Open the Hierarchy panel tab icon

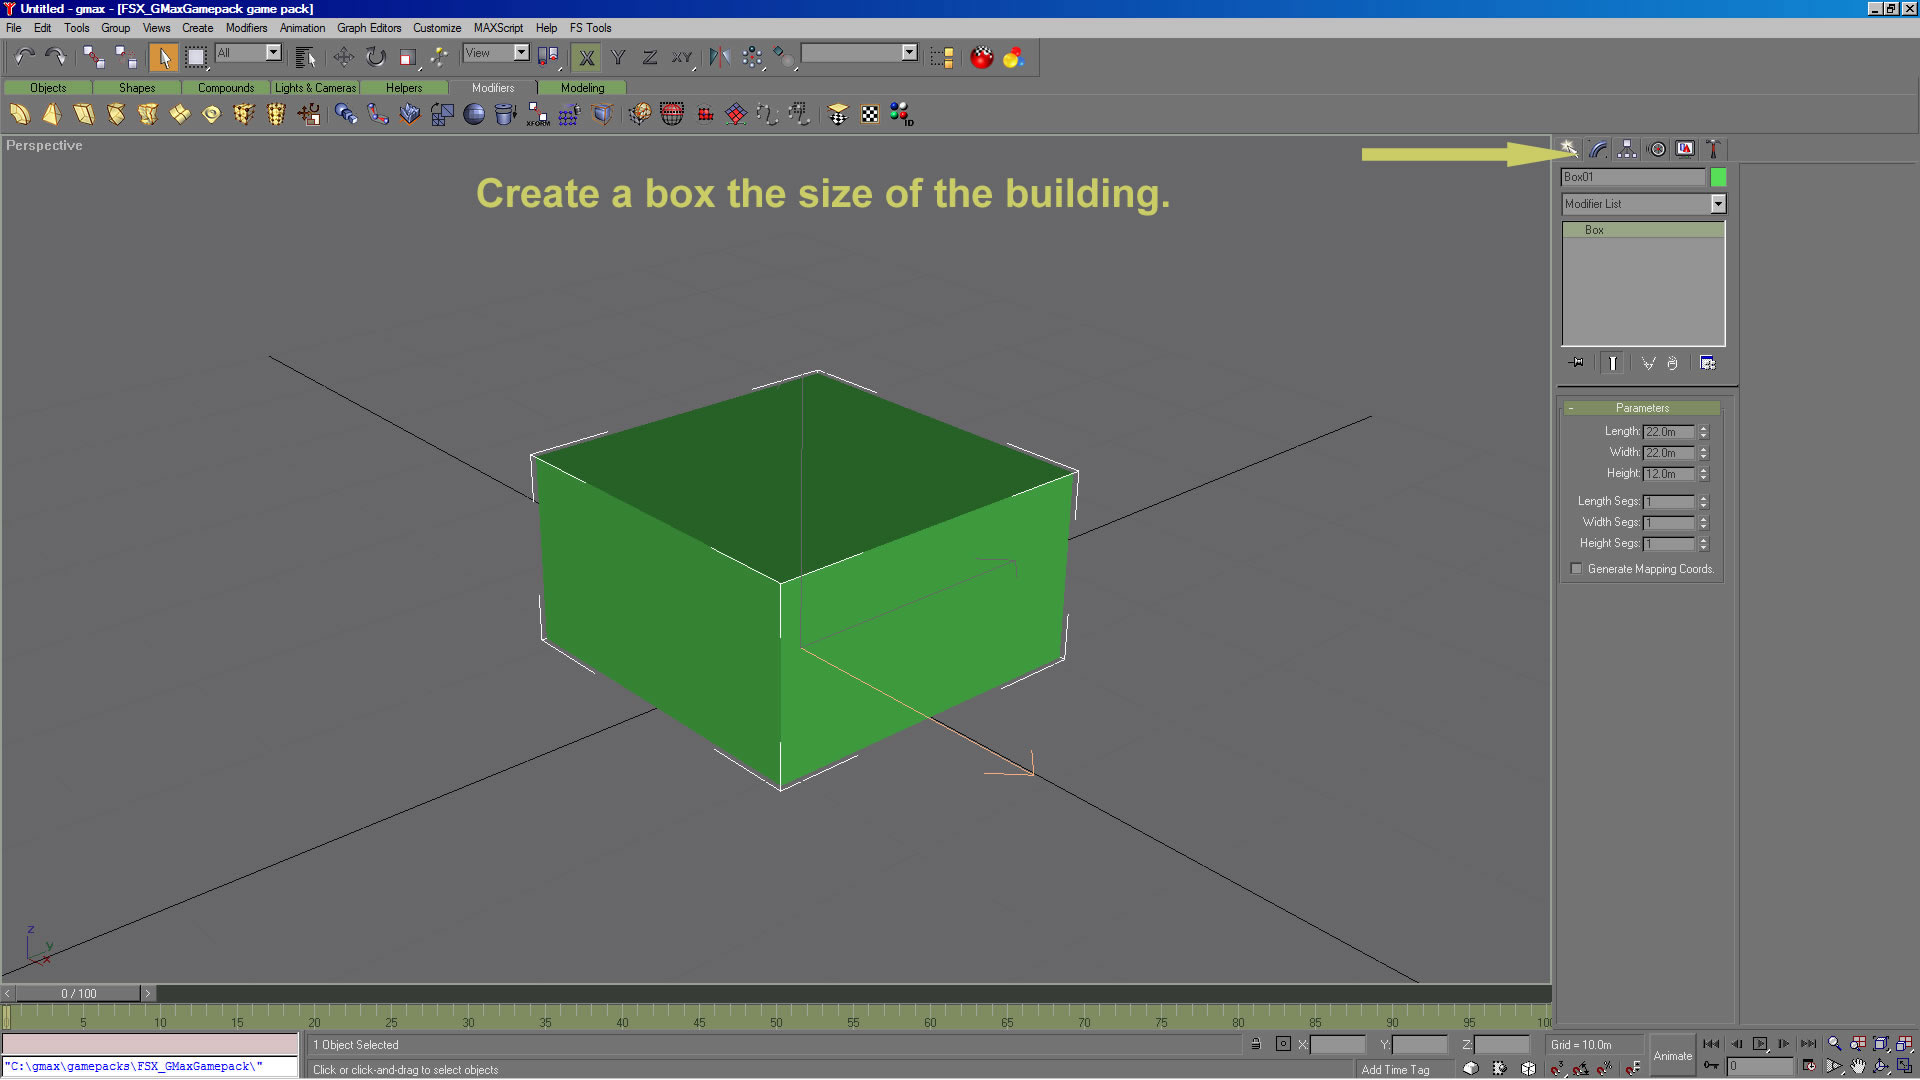pyautogui.click(x=1627, y=149)
